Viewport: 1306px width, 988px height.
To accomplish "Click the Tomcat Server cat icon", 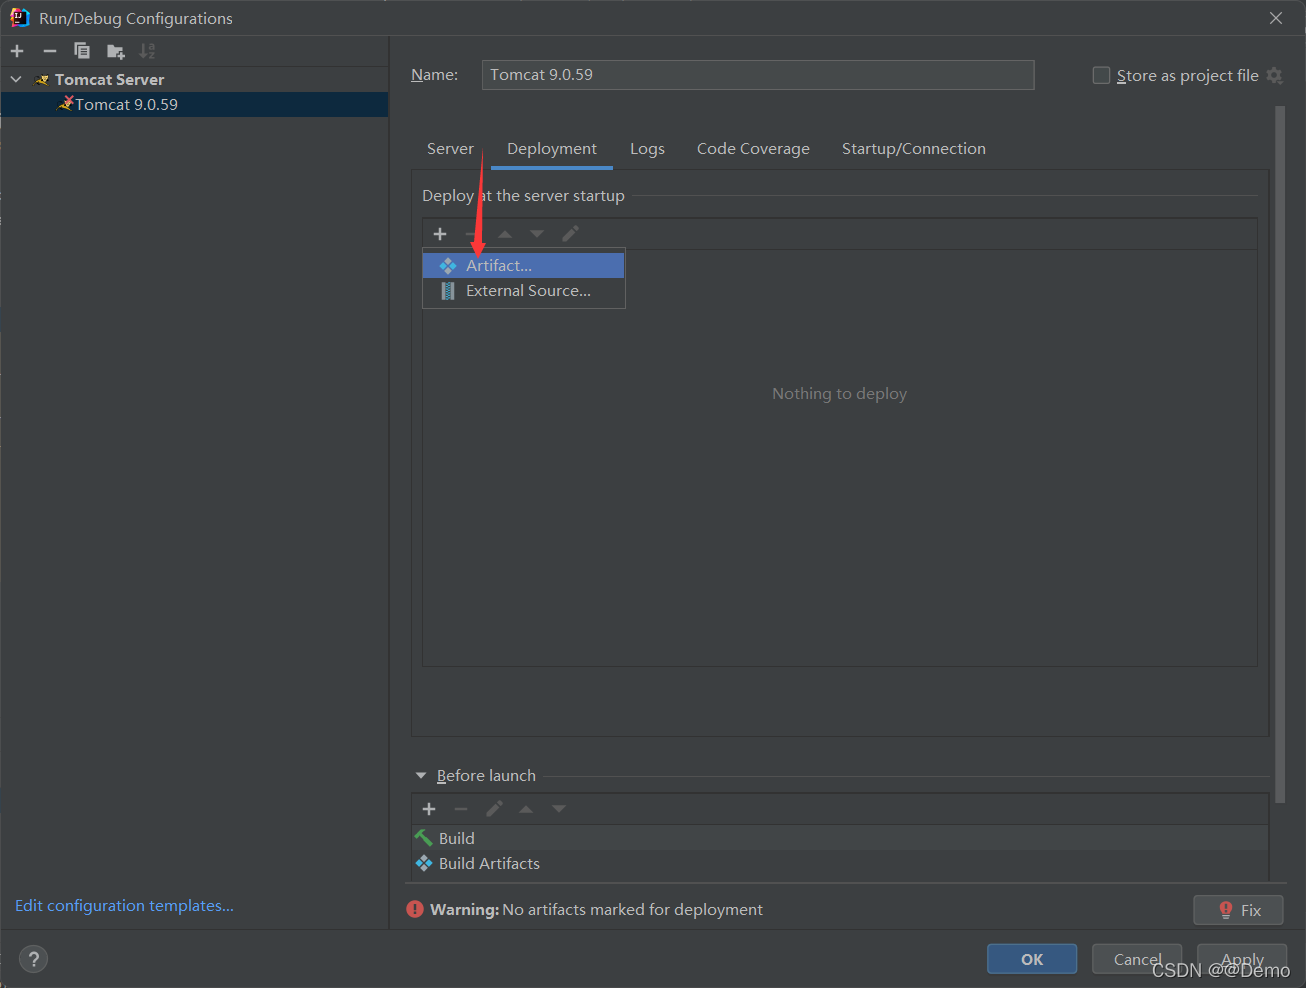I will coord(42,79).
